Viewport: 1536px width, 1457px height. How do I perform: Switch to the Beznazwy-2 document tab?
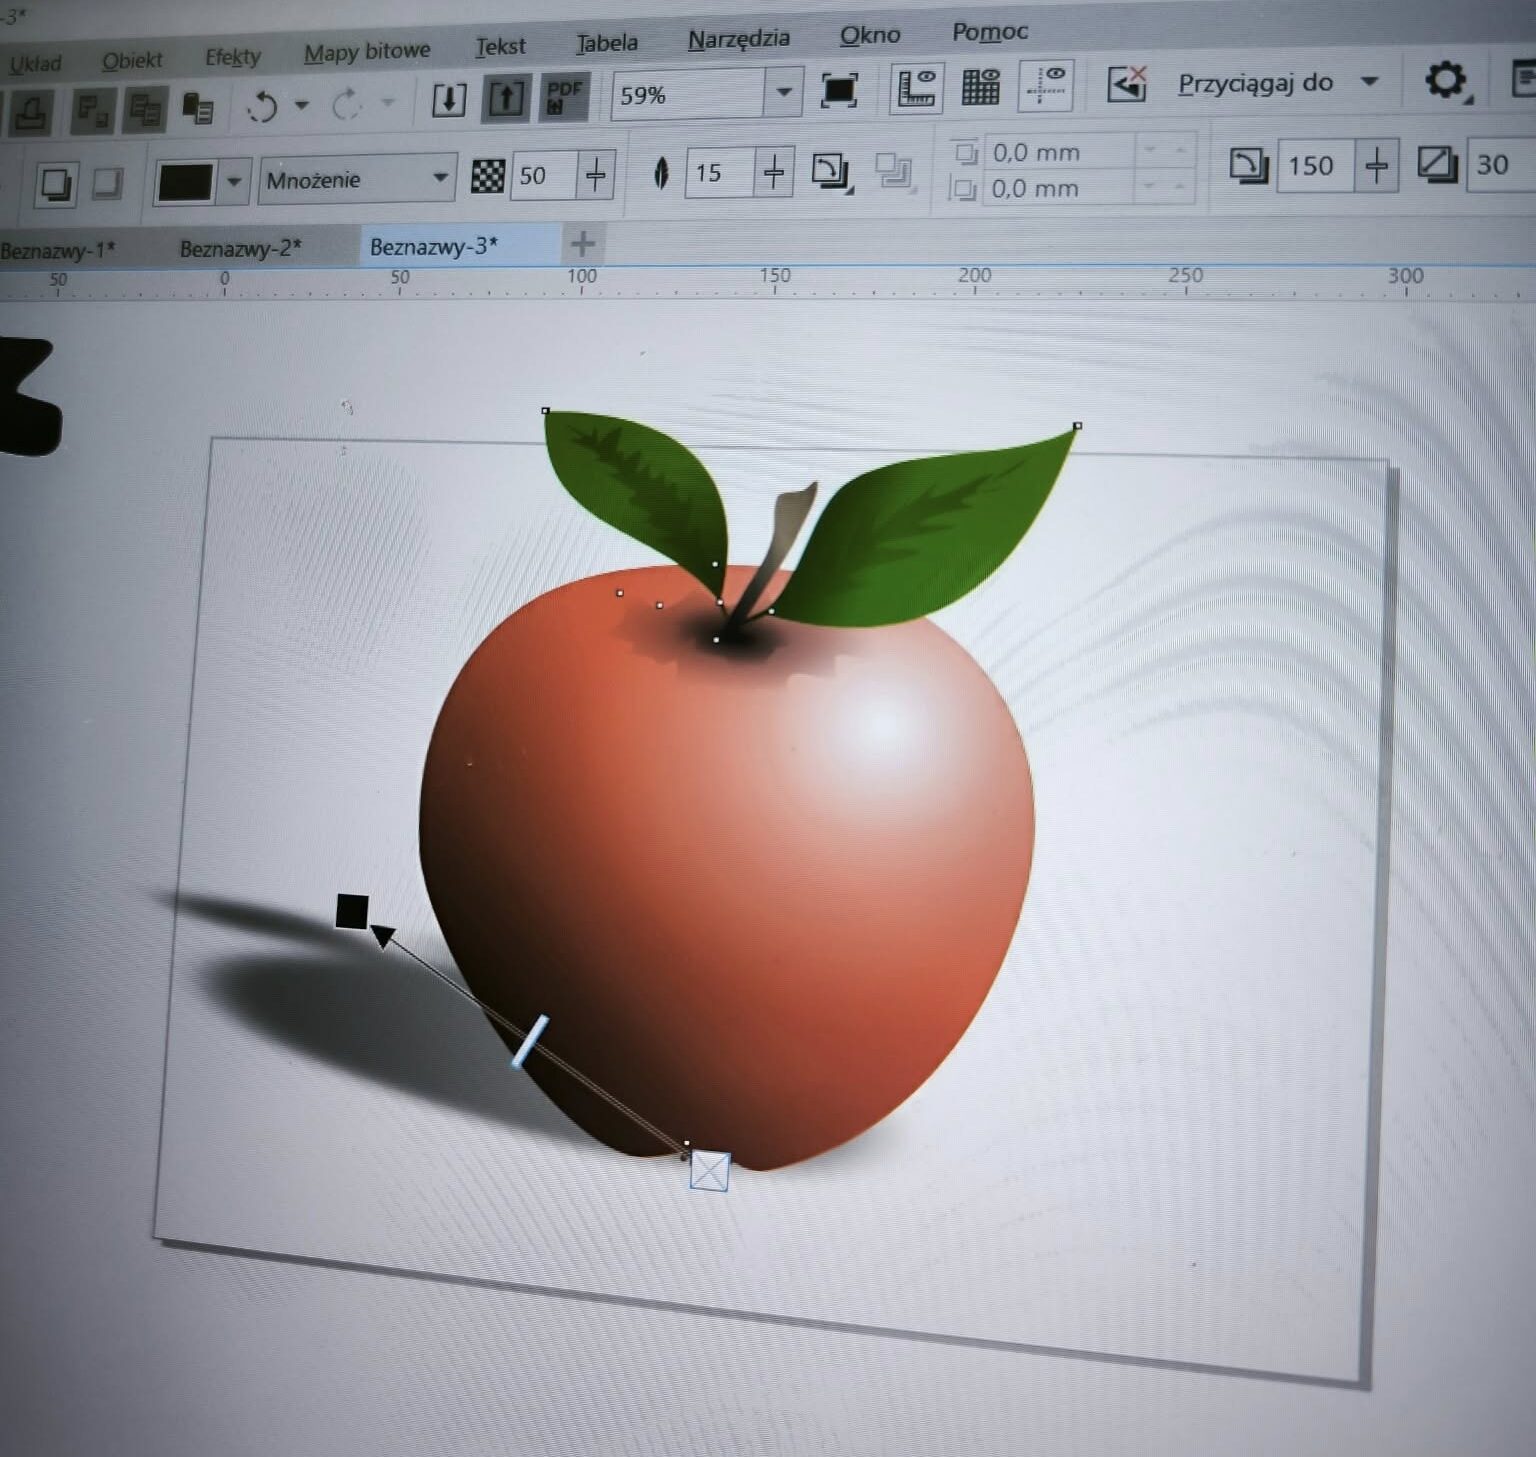240,248
